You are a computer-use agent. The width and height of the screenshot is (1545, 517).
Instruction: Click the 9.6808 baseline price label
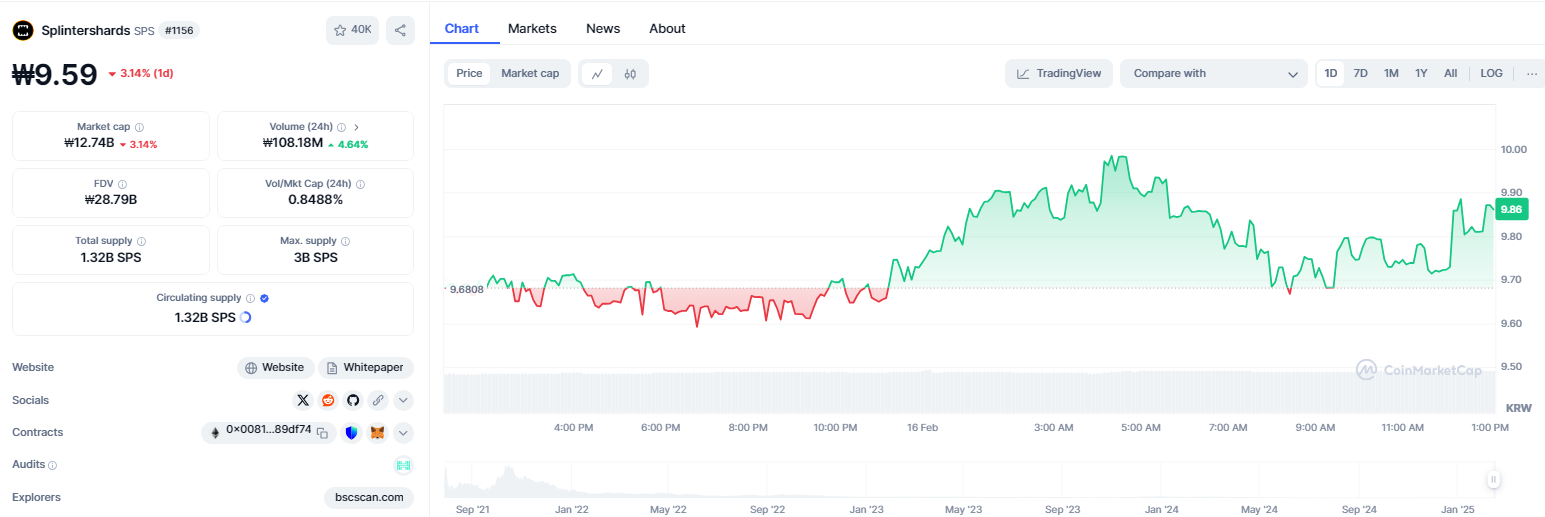coord(467,289)
